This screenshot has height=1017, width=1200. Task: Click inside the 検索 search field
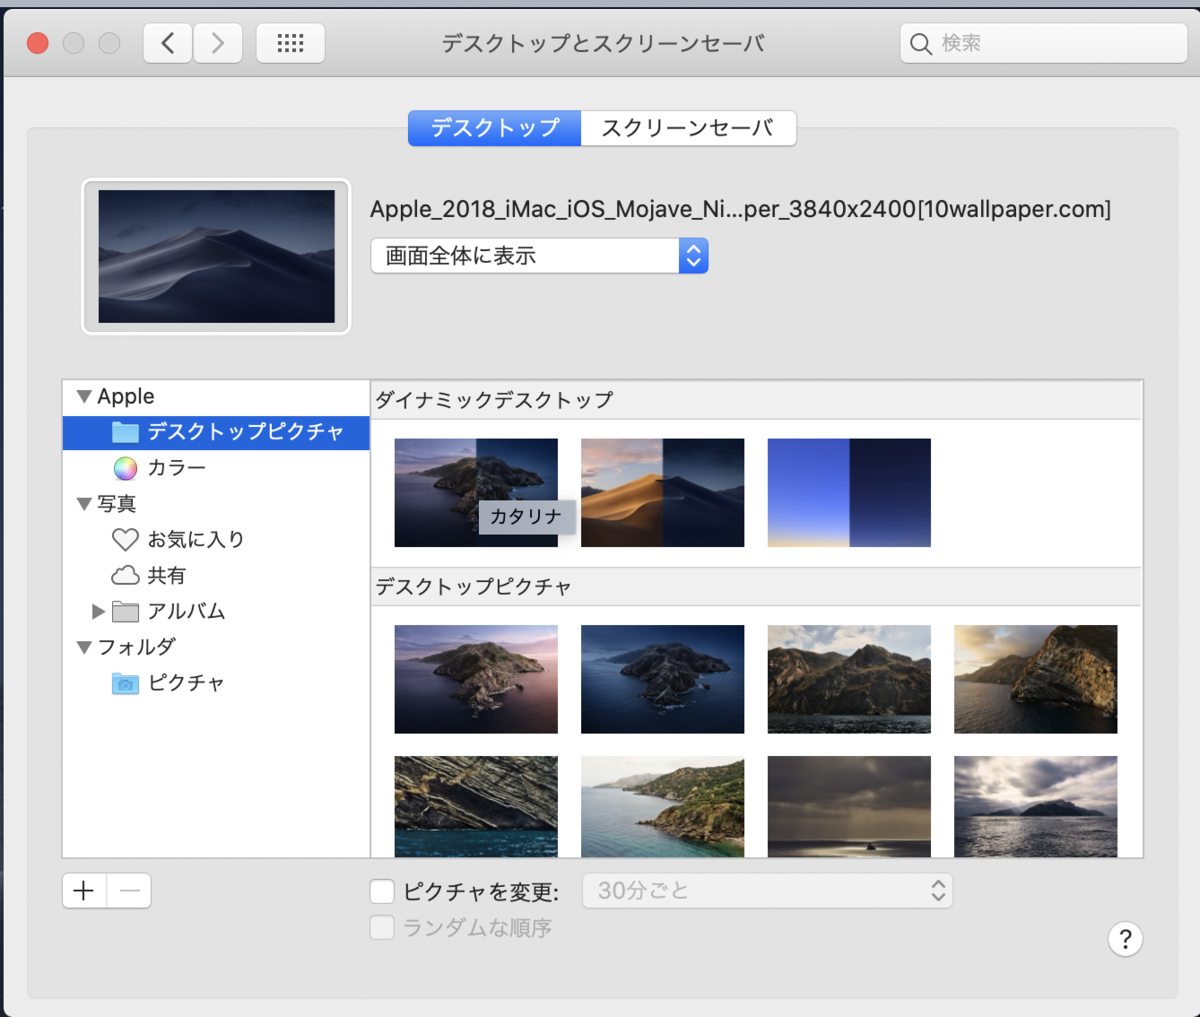1043,43
